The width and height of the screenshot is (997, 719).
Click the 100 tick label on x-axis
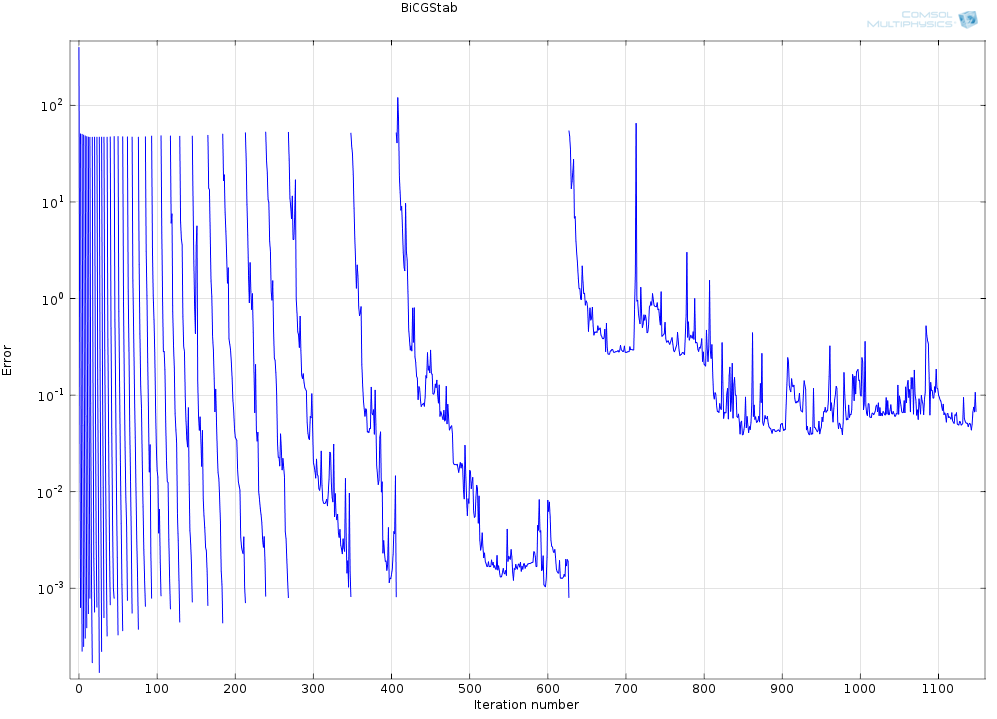[156, 689]
